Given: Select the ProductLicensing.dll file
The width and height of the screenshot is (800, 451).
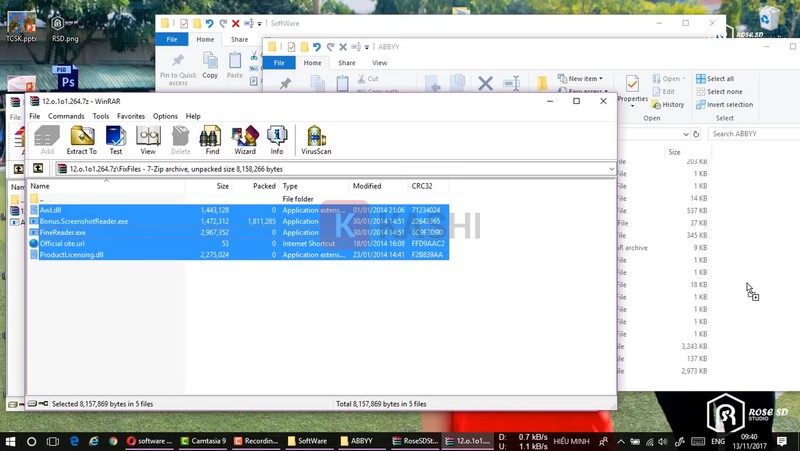Looking at the screenshot, I should pos(238,255).
